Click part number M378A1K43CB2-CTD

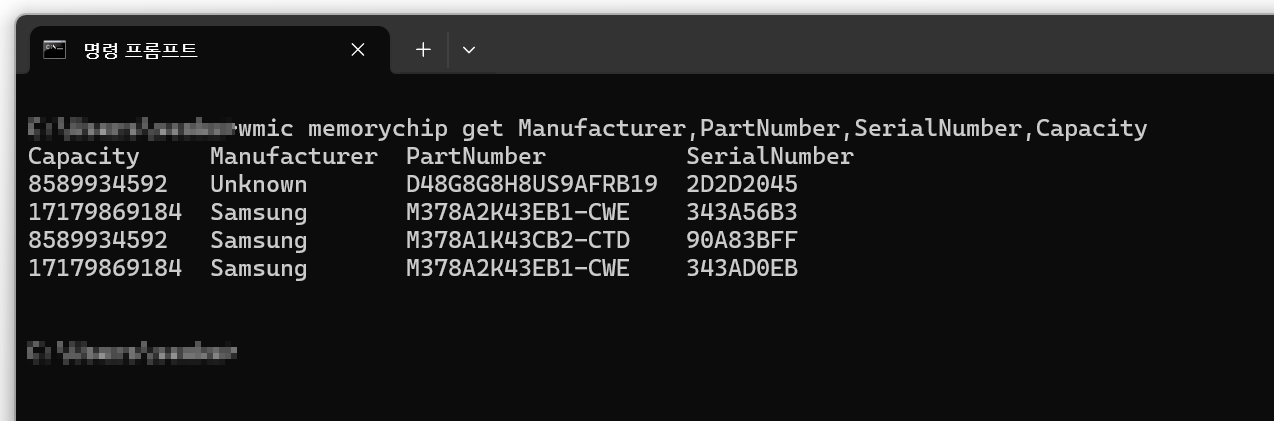518,241
